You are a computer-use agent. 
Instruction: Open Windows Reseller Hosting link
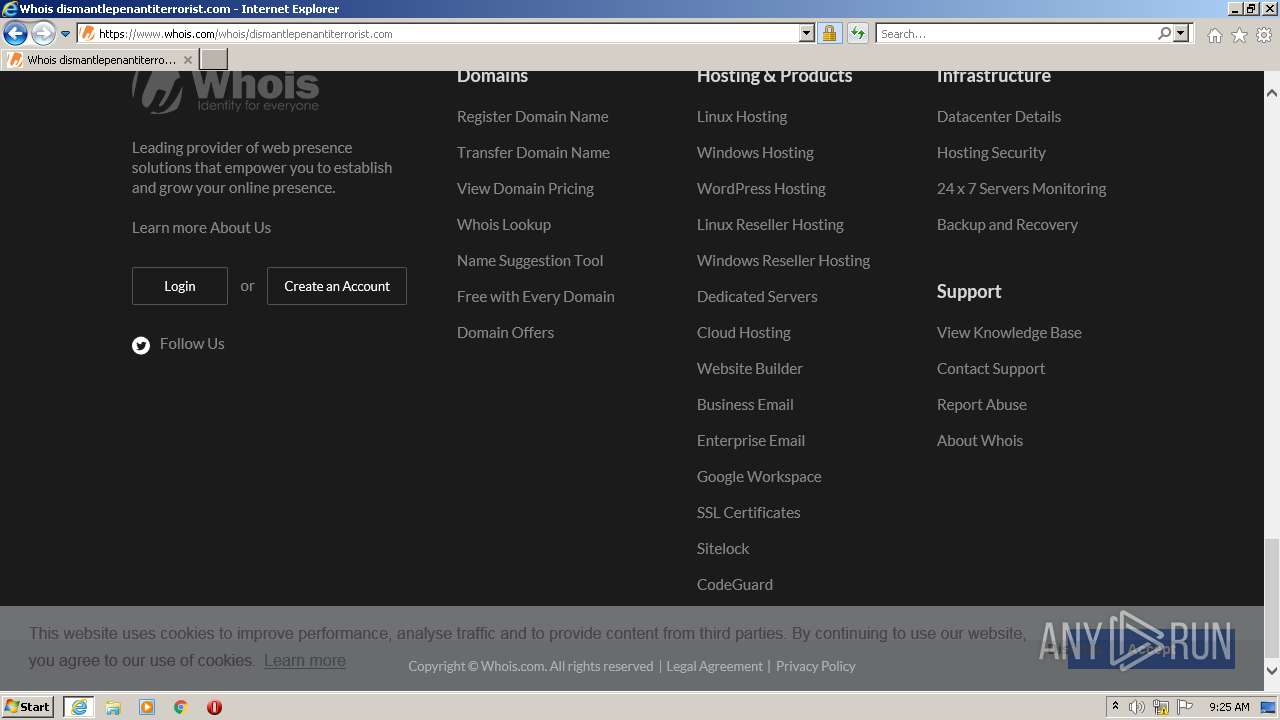[x=783, y=261]
